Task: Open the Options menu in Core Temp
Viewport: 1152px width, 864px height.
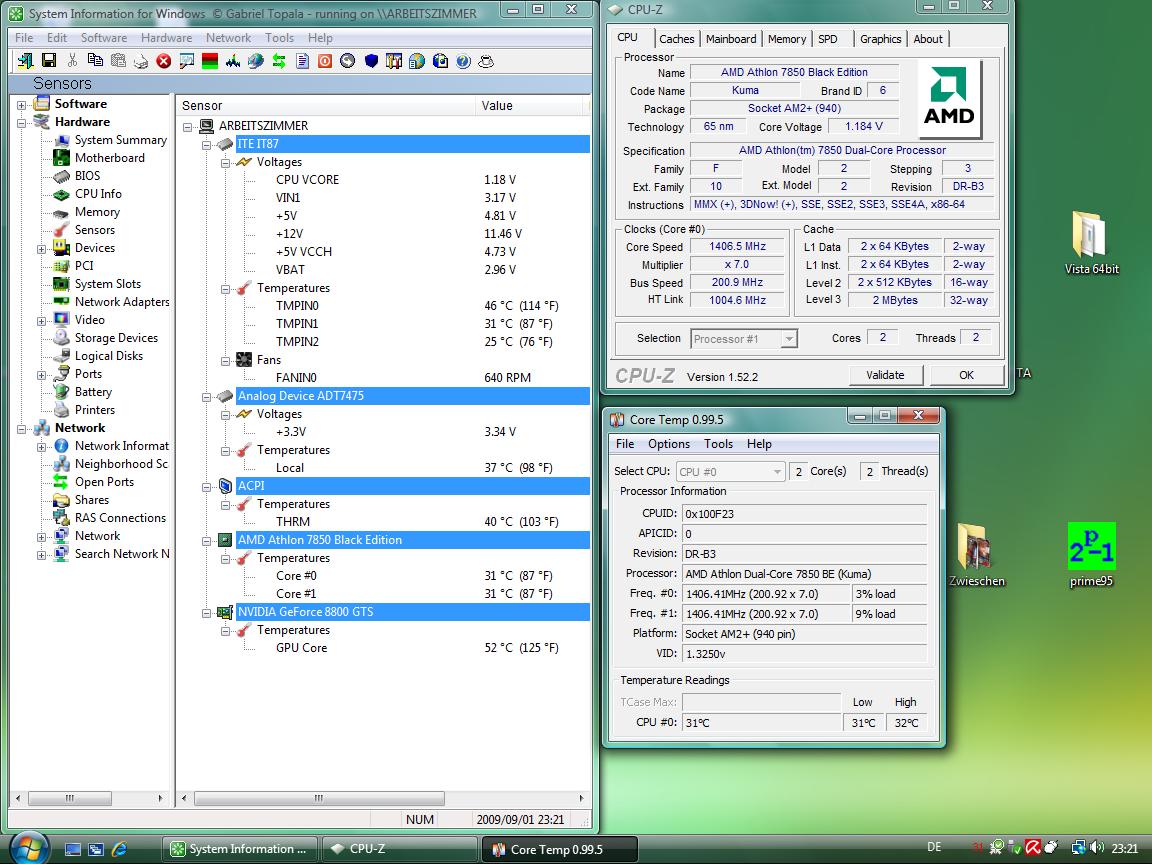Action: click(669, 444)
